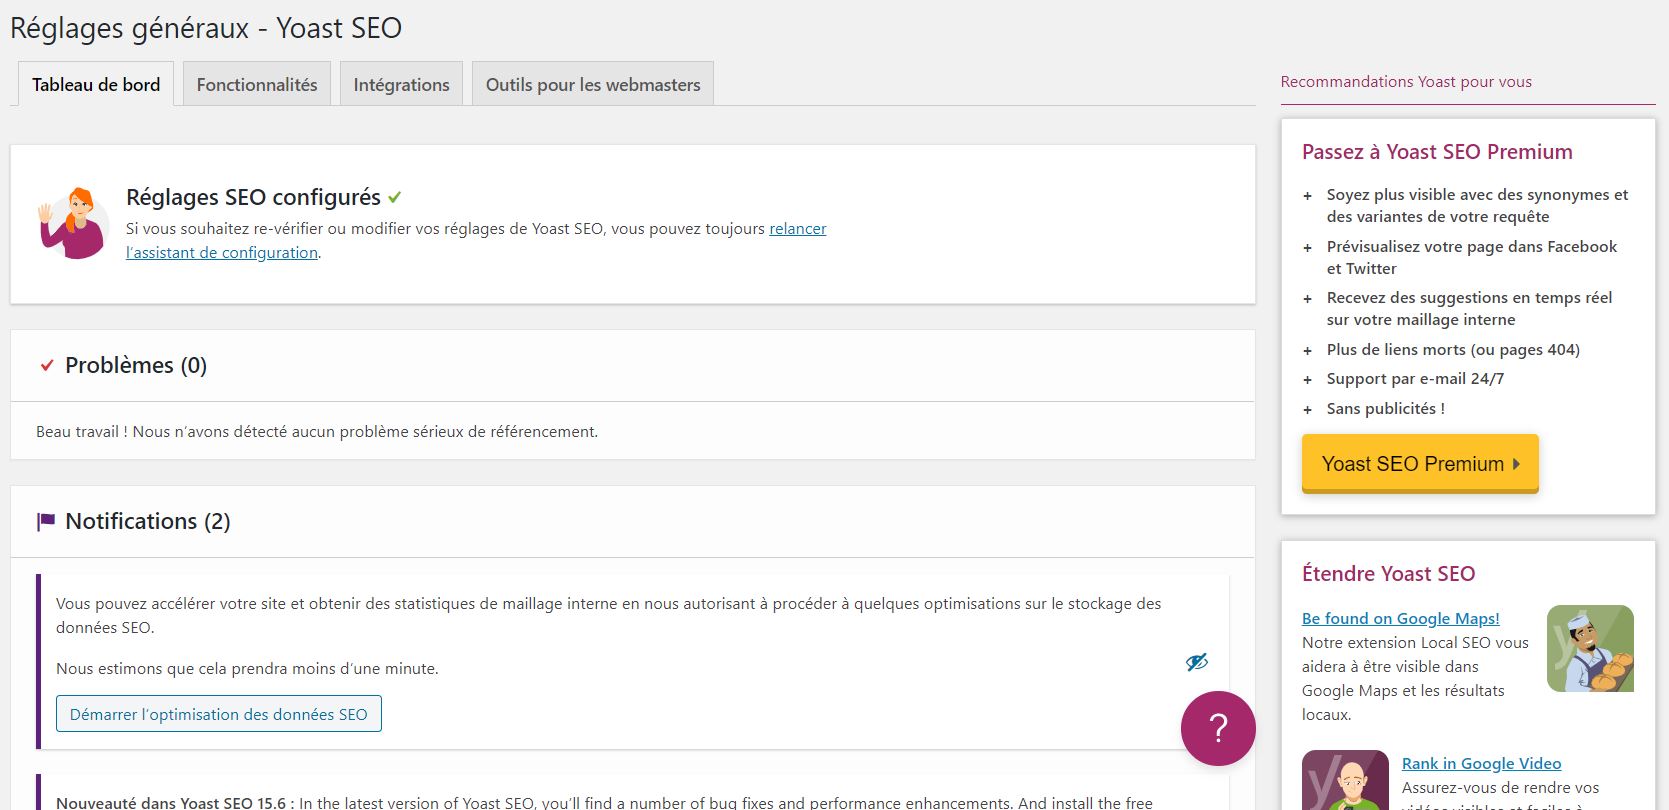This screenshot has height=810, width=1669.
Task: Open the Intégrations tab
Action: [402, 84]
